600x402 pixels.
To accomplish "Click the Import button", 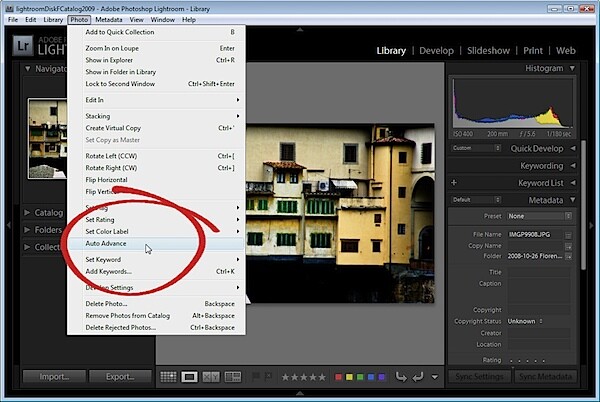I will tap(54, 377).
